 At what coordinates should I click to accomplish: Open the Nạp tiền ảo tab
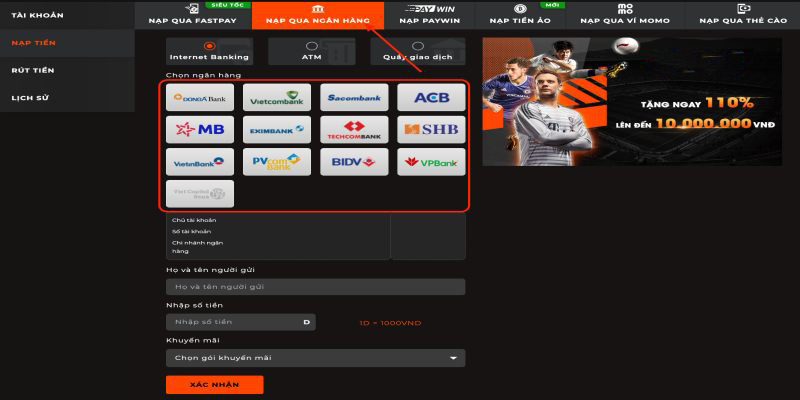pos(520,15)
